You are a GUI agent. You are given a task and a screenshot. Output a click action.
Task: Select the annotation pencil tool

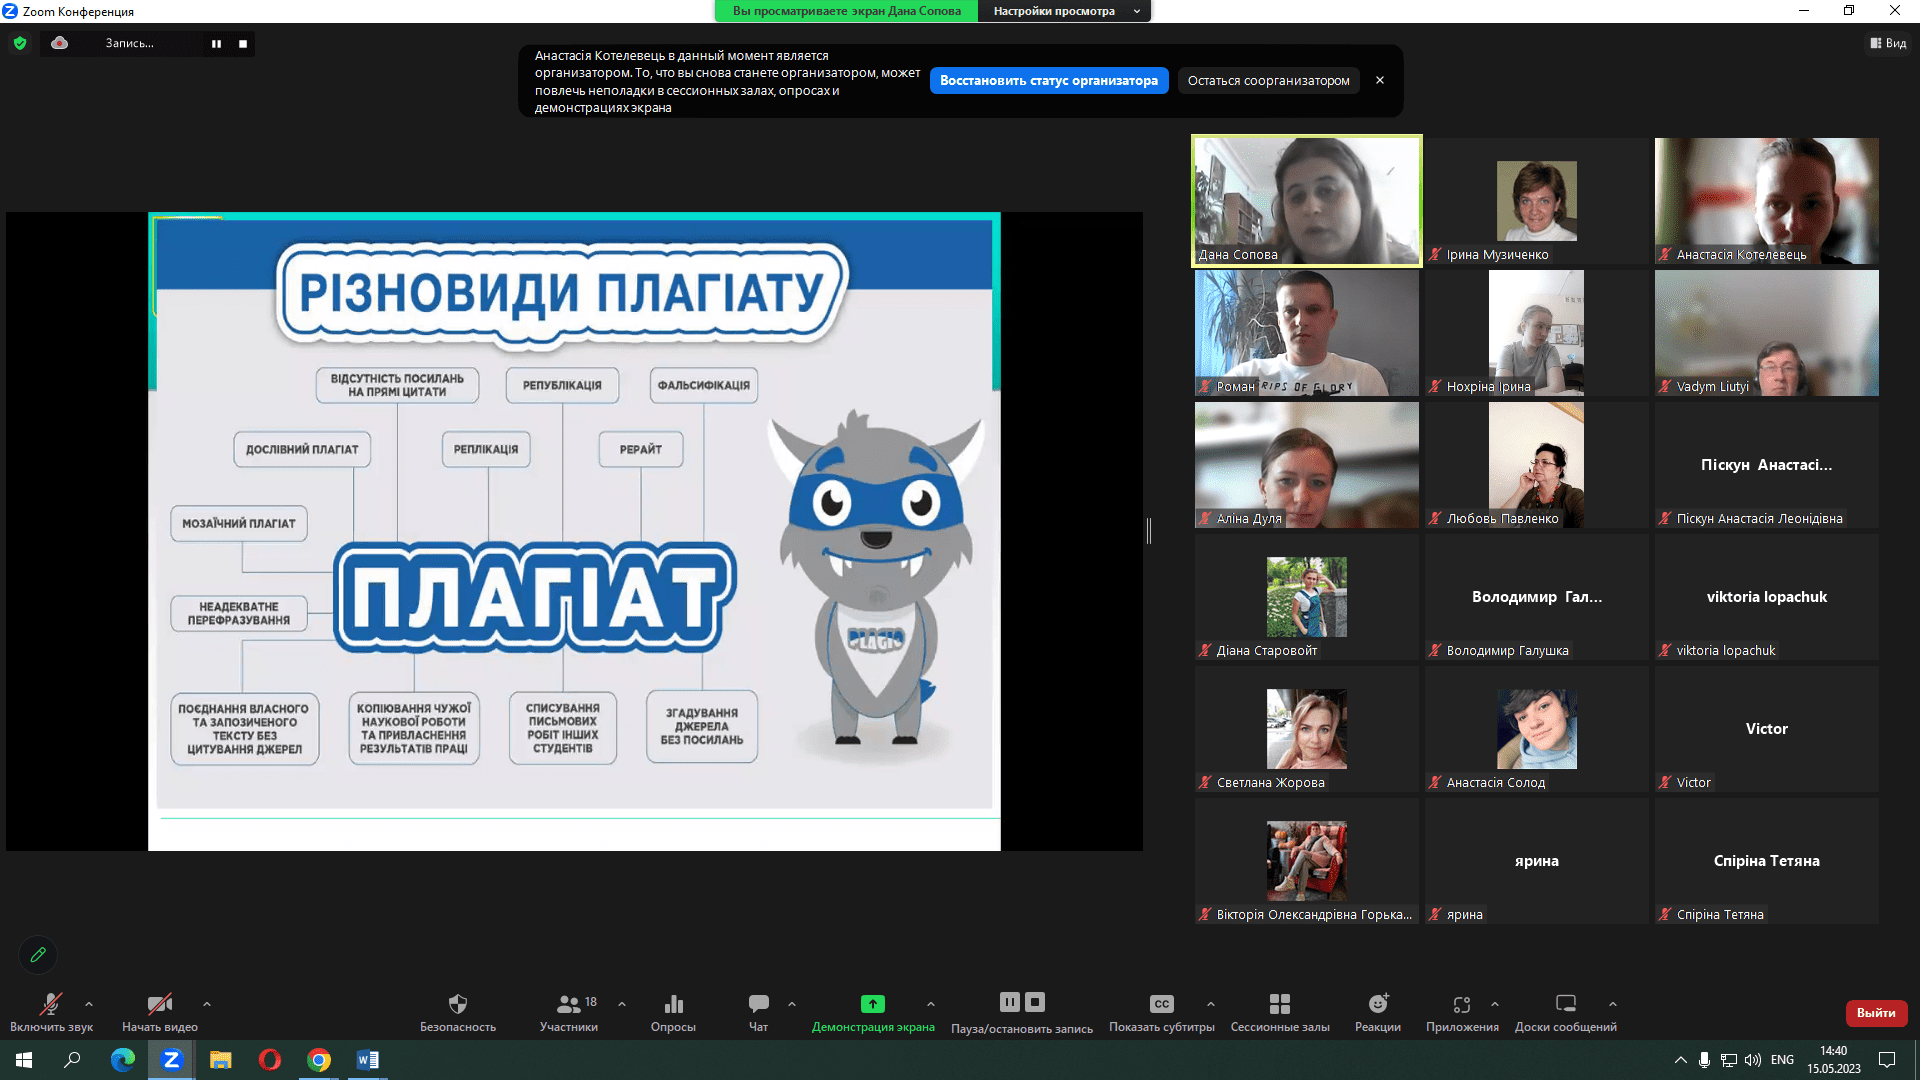[x=38, y=955]
